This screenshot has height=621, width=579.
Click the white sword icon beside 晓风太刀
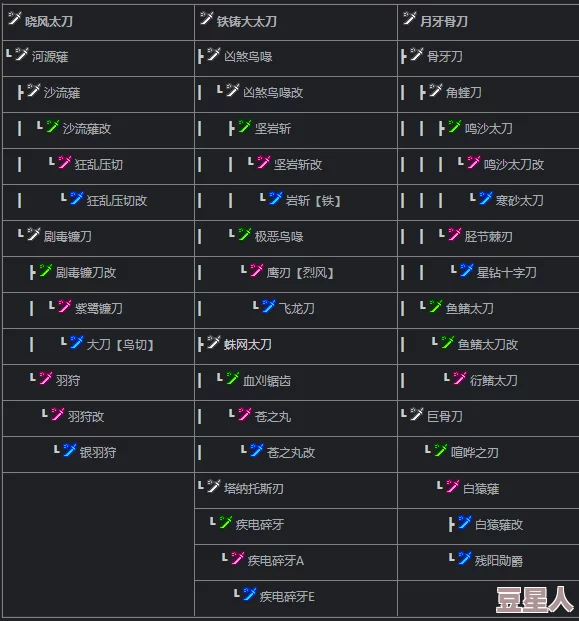(x=15, y=19)
